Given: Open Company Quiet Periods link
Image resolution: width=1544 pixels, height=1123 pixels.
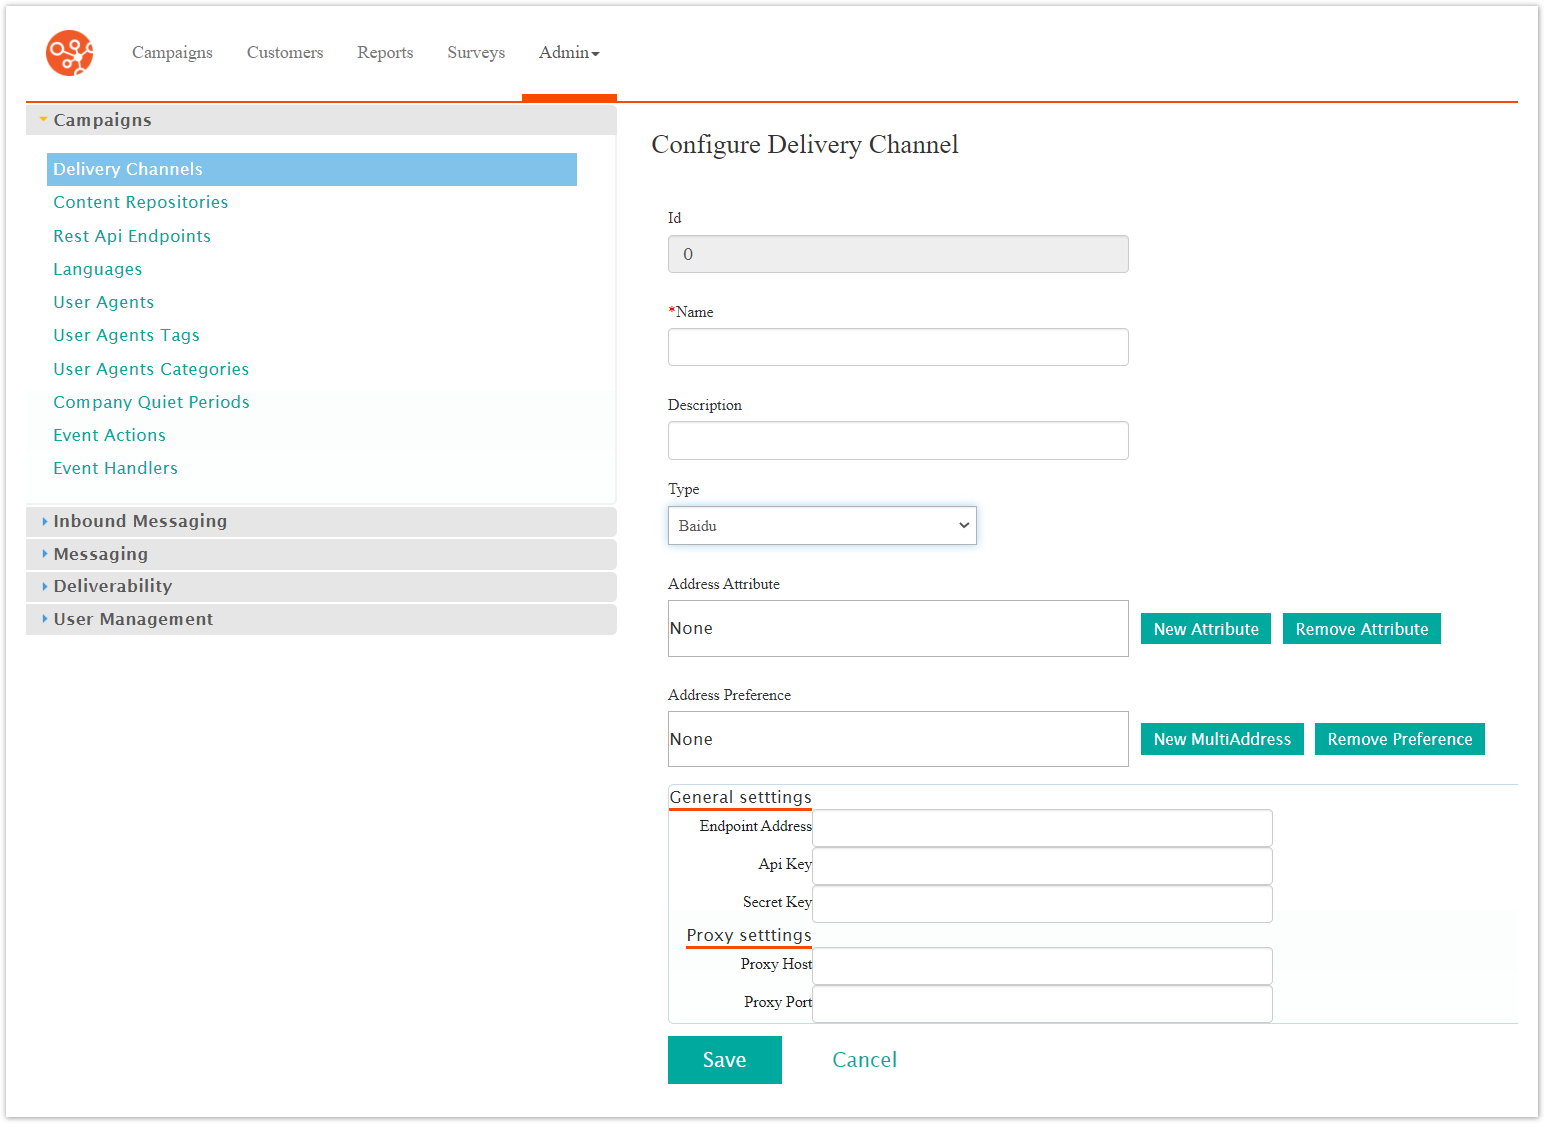Looking at the screenshot, I should point(152,402).
